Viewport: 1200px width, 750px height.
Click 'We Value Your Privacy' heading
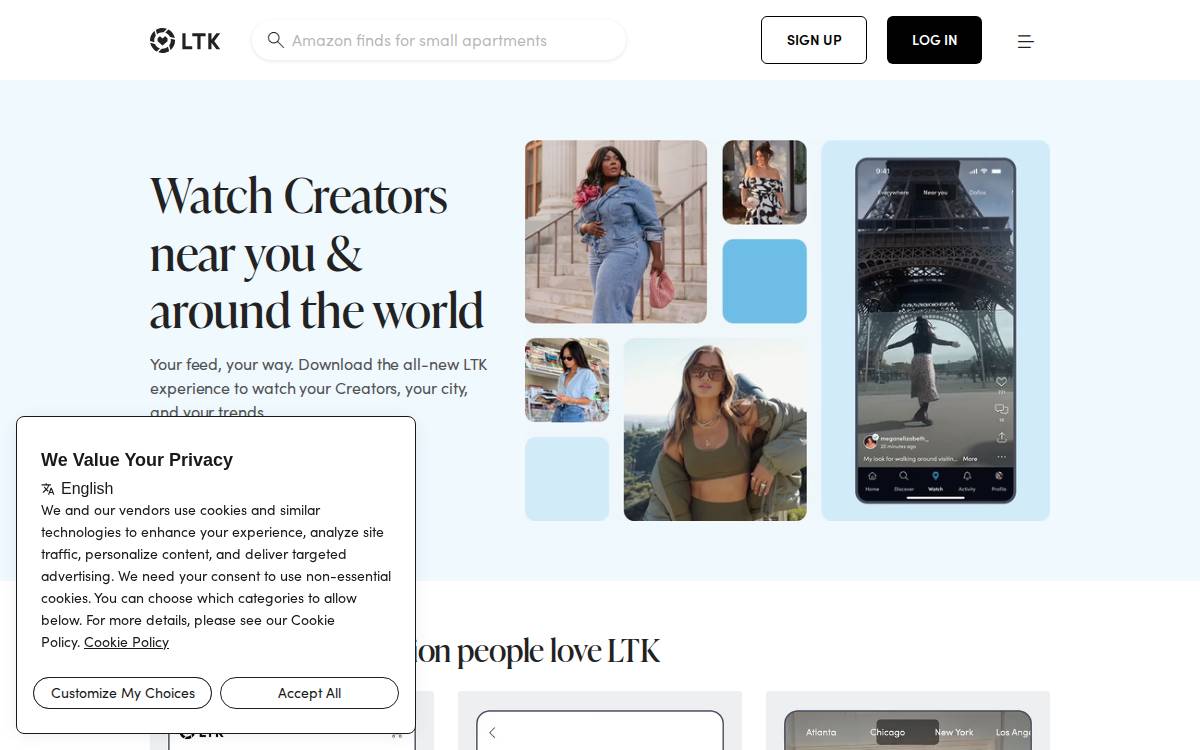click(x=137, y=460)
